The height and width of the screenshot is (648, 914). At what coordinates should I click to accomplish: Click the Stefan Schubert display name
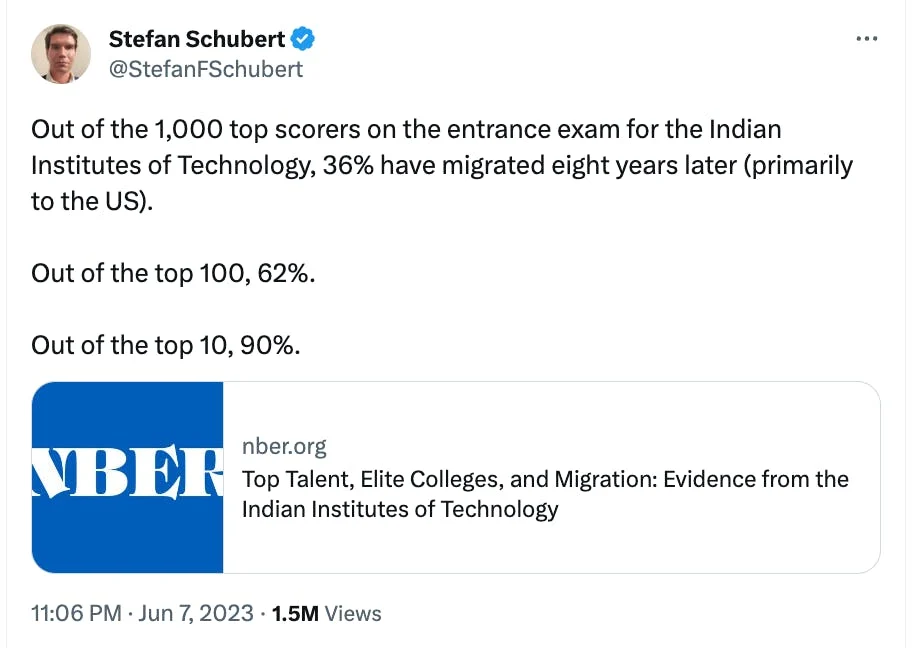[x=196, y=39]
